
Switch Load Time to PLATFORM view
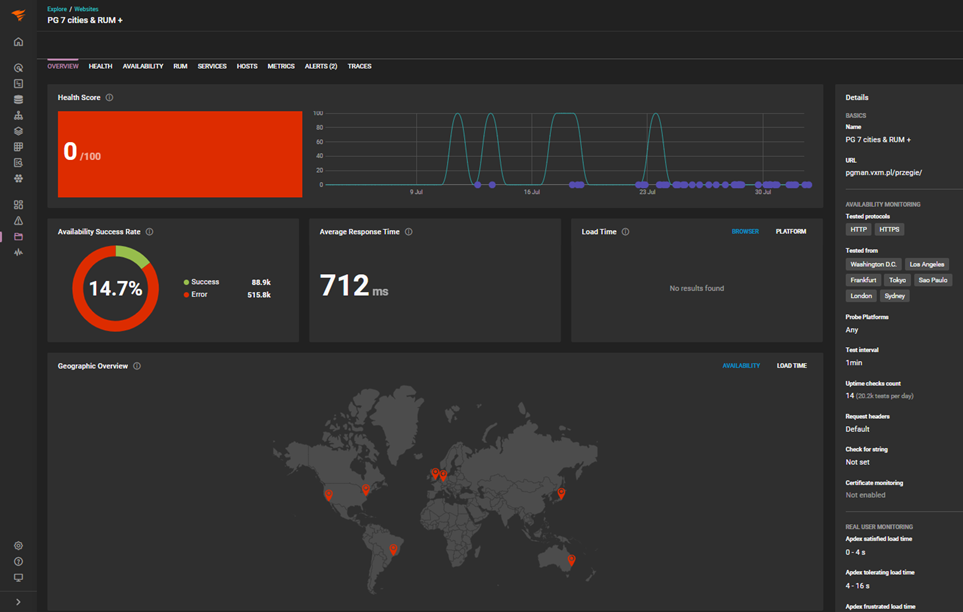click(790, 232)
